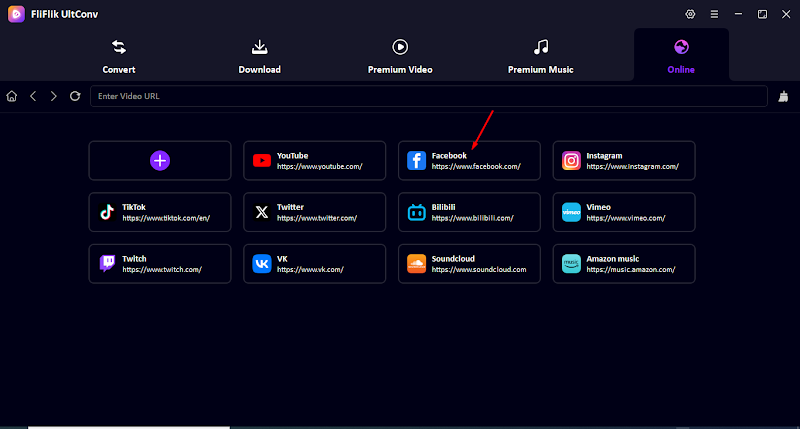Image resolution: width=800 pixels, height=429 pixels.
Task: Click the home icon in browser bar
Action: coord(12,96)
